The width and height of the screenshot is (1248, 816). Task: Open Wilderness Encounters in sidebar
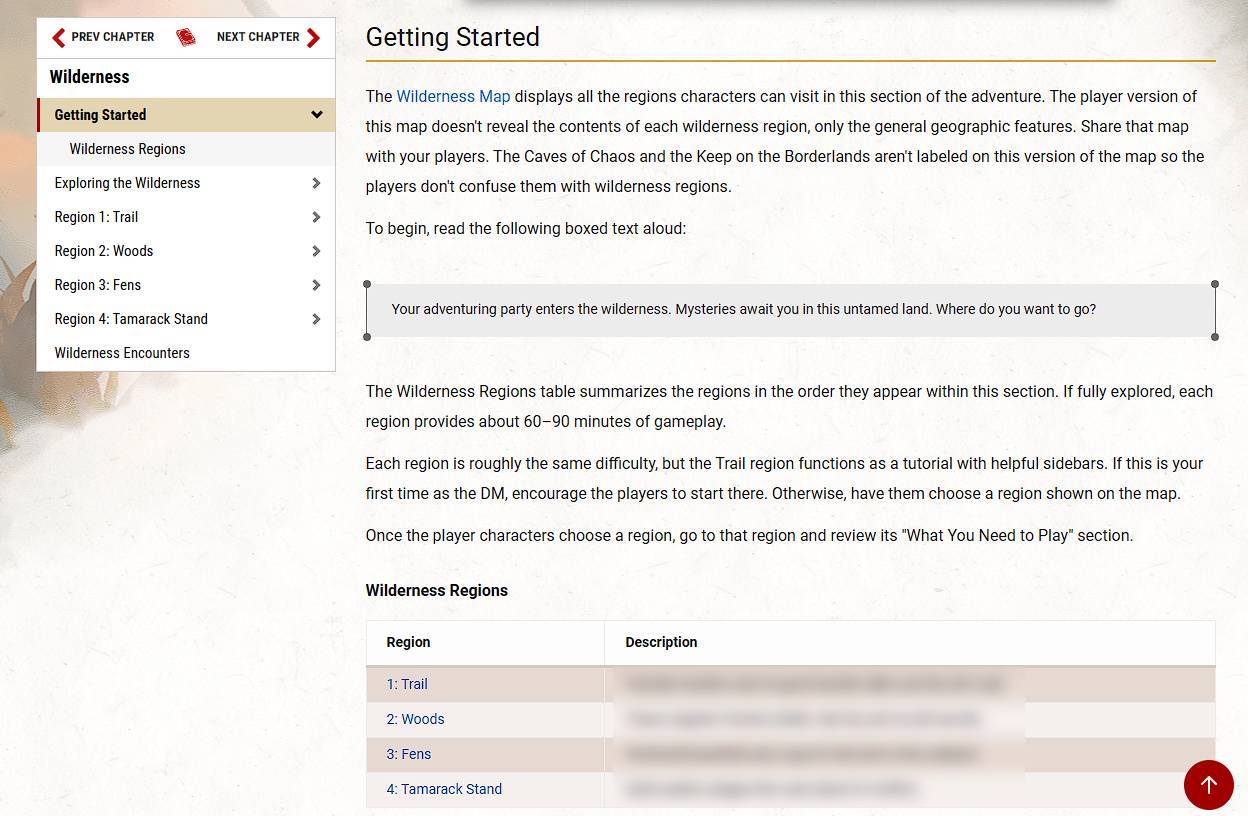(122, 353)
